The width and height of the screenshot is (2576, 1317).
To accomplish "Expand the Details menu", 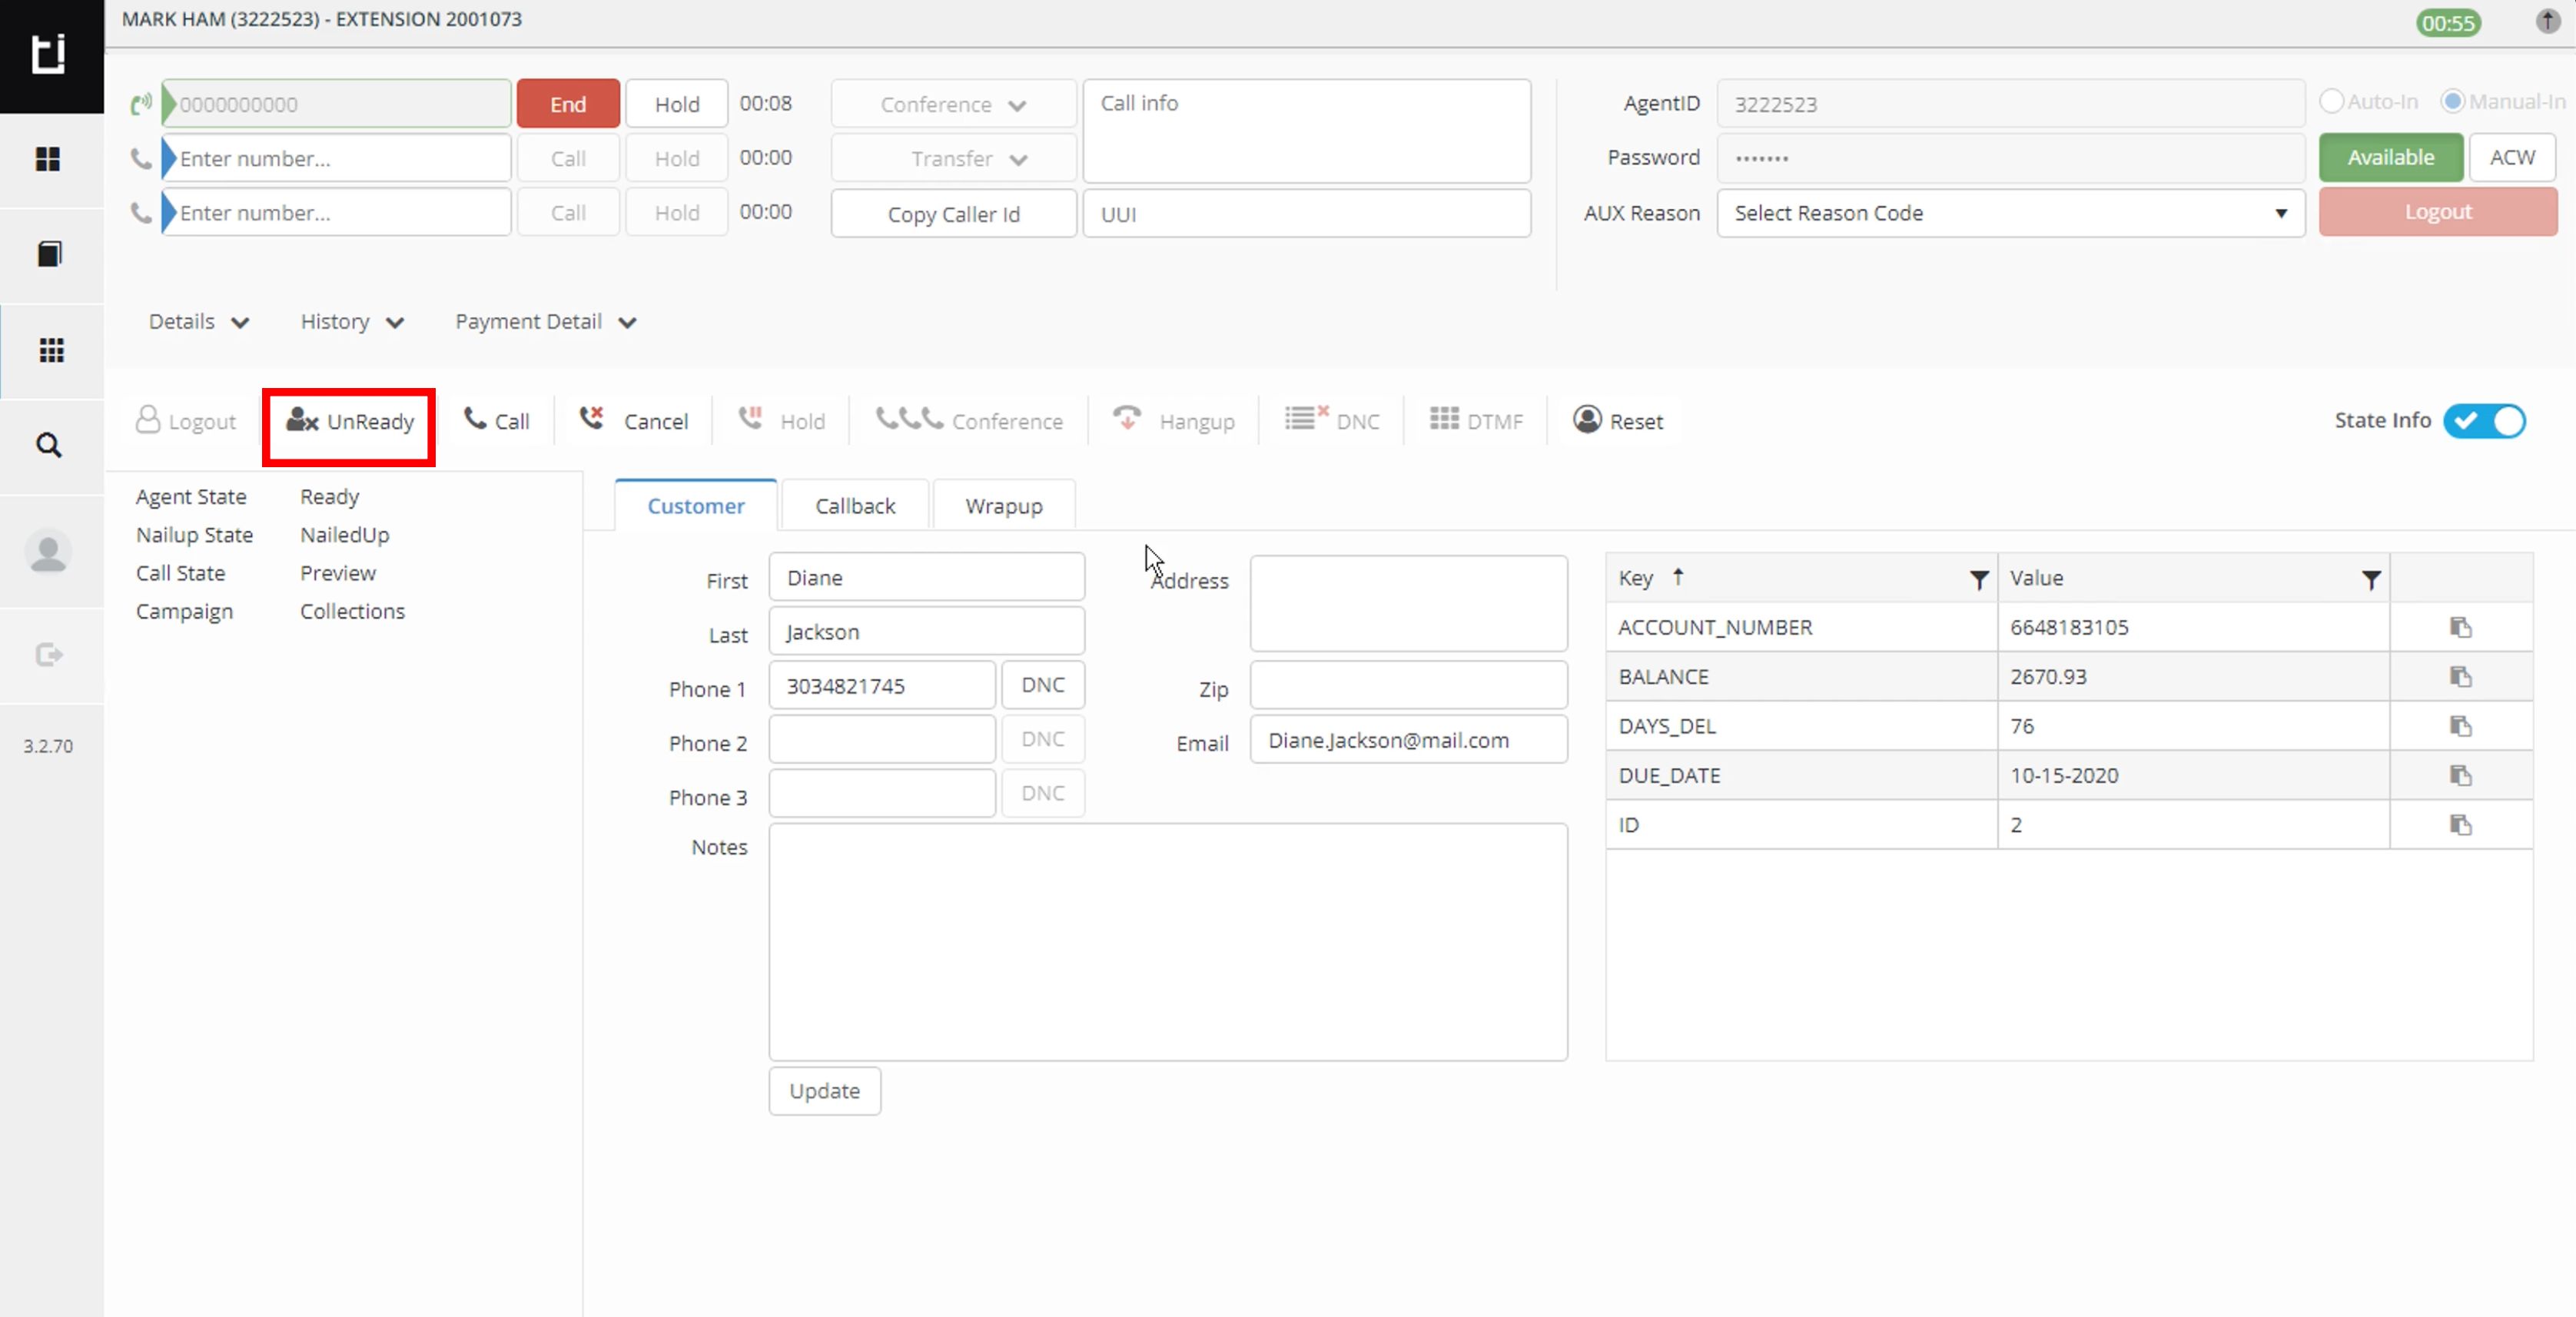I will [198, 322].
